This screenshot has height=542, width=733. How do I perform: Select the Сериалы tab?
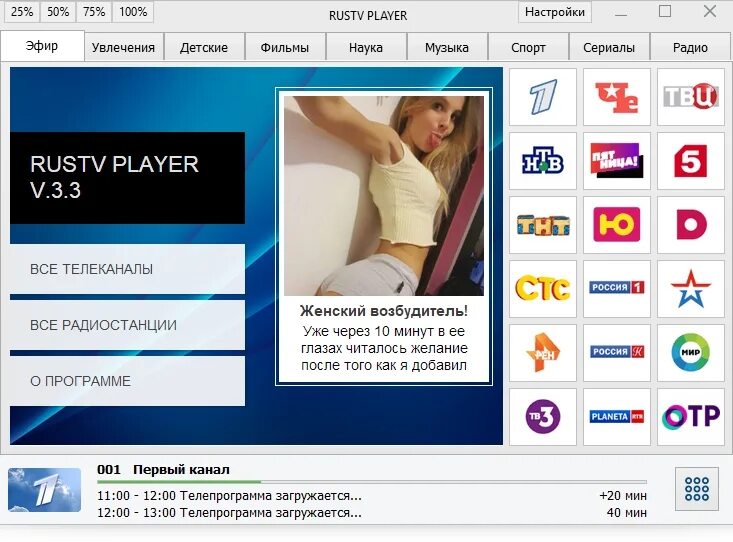[x=609, y=47]
